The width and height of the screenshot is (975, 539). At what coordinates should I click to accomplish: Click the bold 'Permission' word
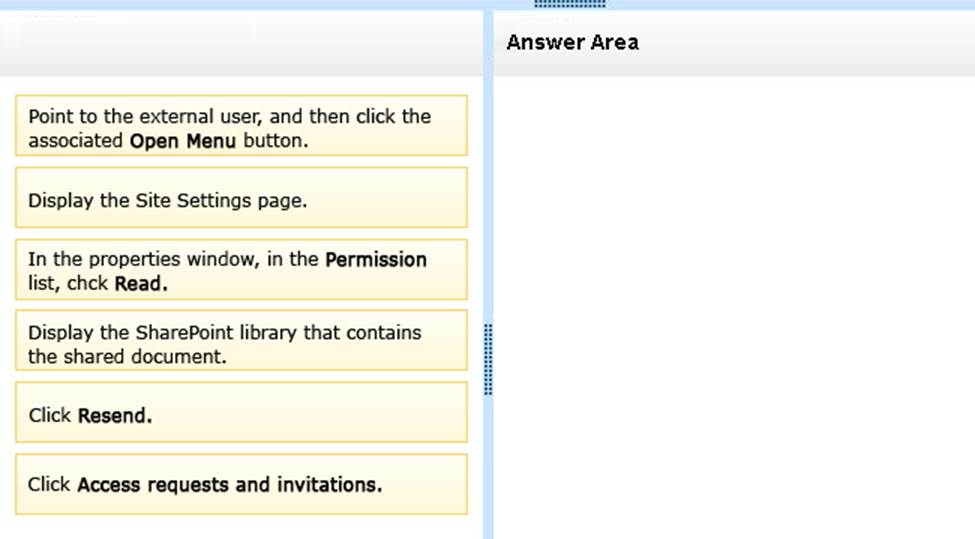pos(376,259)
